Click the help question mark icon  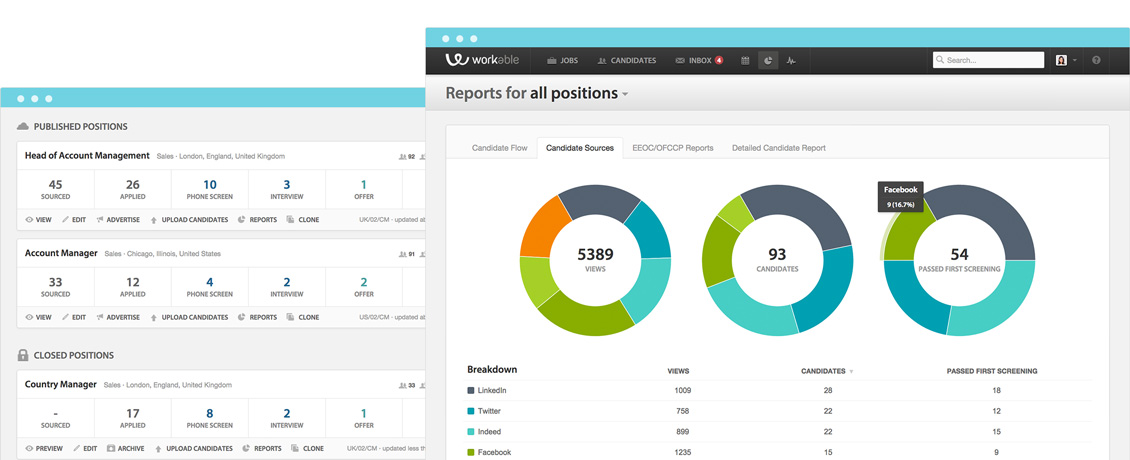(1096, 61)
